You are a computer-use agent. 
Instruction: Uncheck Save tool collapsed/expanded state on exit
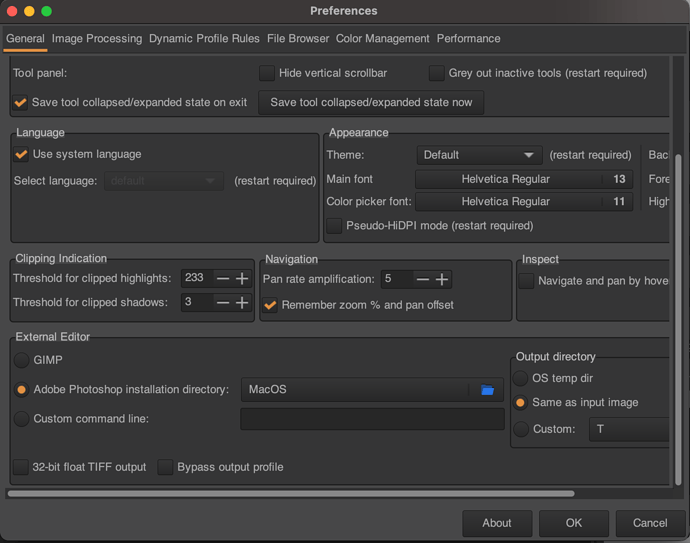pyautogui.click(x=20, y=103)
